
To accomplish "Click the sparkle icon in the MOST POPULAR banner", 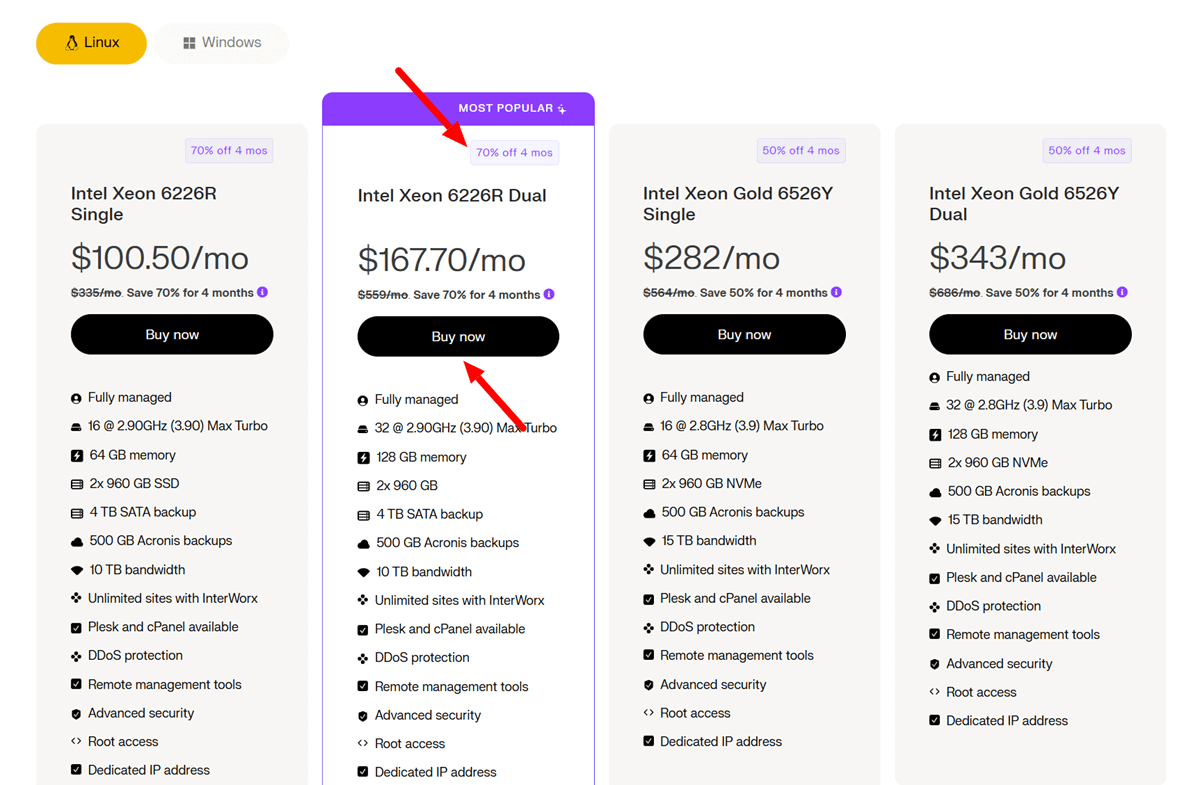I will point(560,108).
